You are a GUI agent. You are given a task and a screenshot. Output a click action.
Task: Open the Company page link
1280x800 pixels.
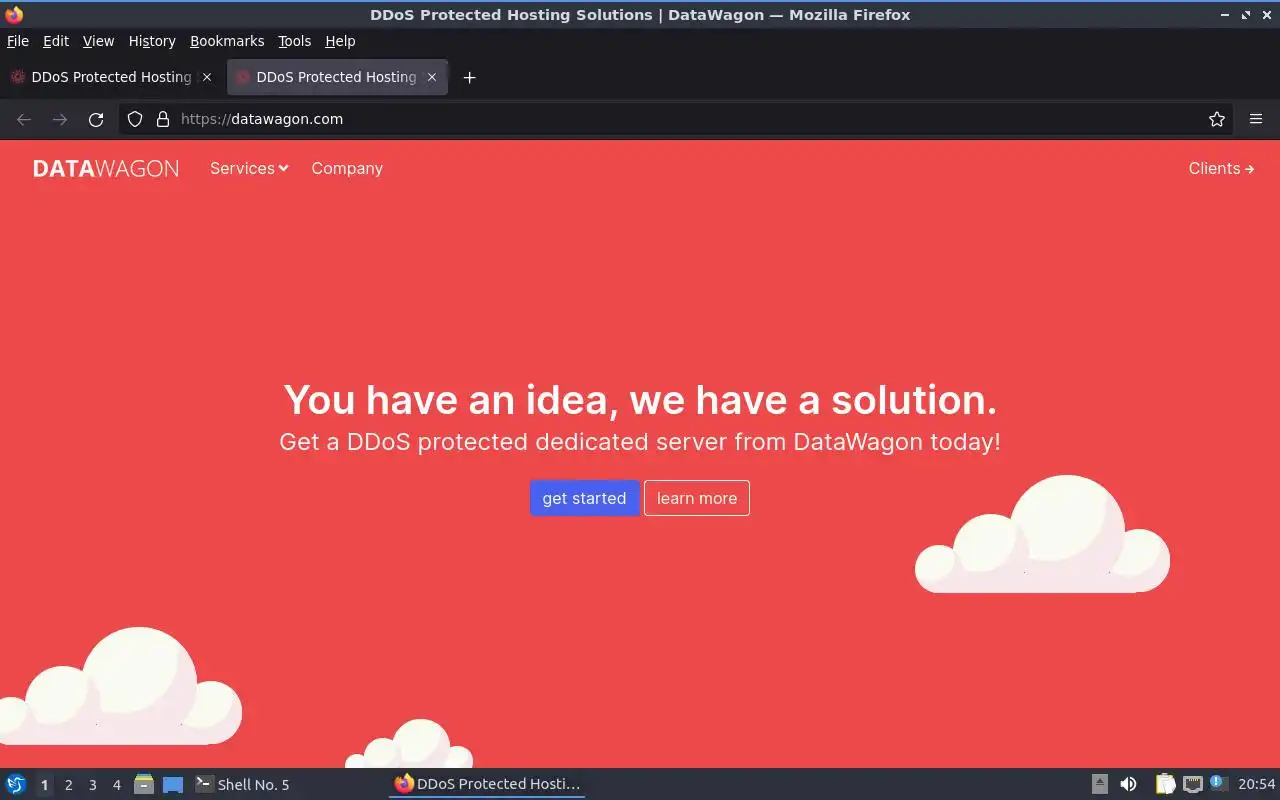347,168
